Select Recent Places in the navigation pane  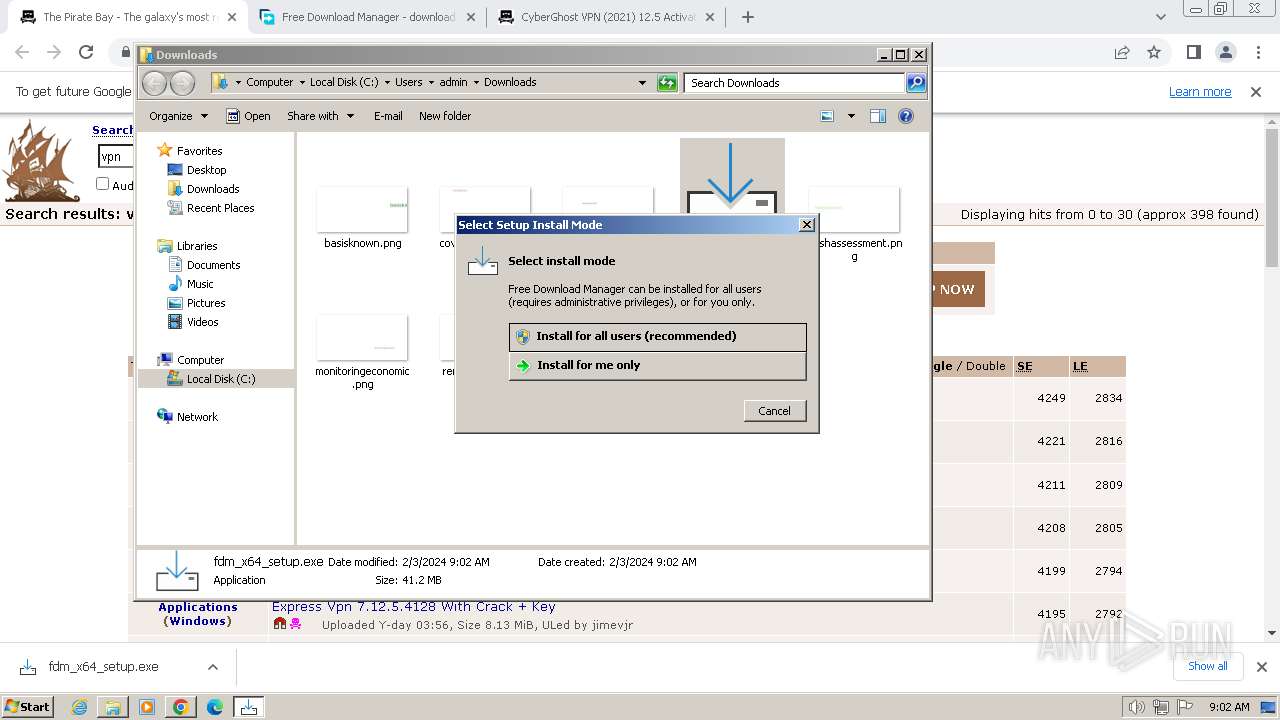click(x=220, y=208)
